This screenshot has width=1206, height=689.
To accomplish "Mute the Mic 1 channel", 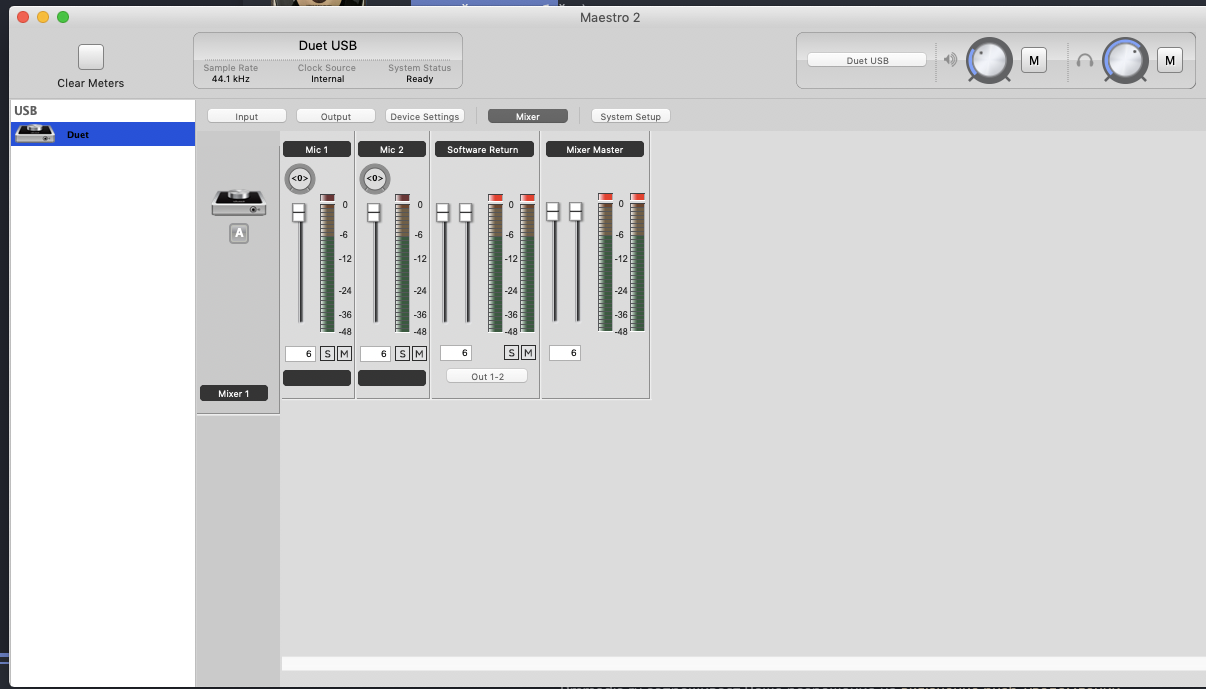I will [344, 353].
